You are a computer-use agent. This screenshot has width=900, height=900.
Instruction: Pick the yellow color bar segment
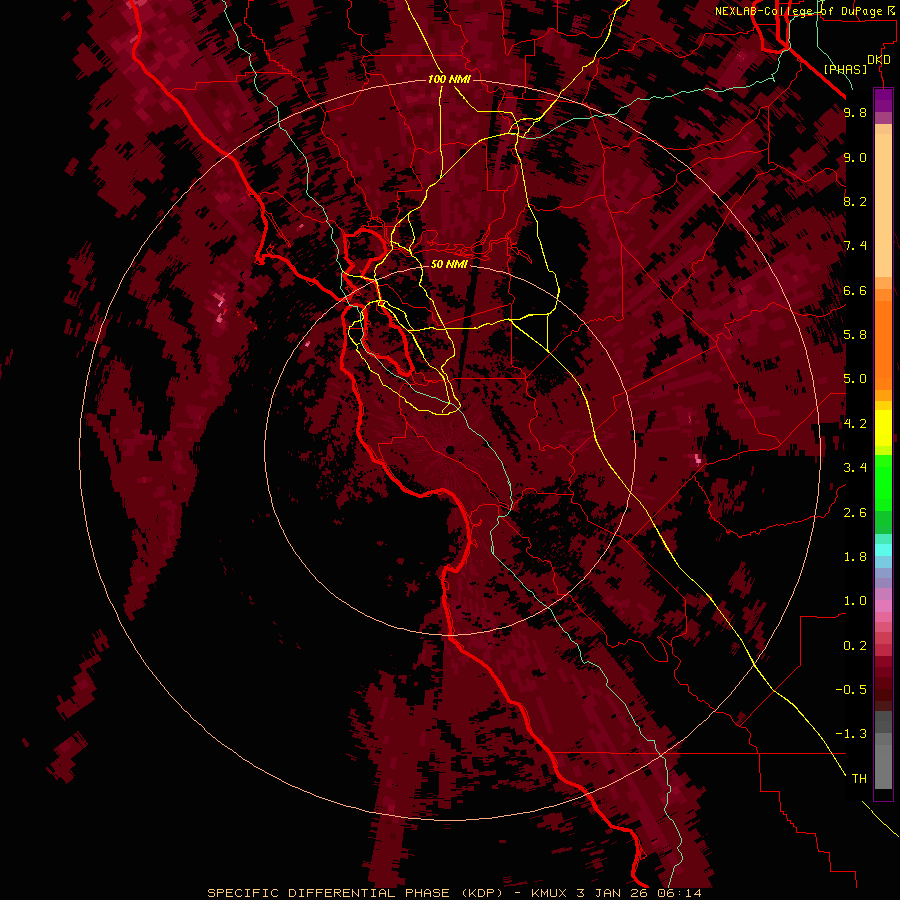coord(883,428)
